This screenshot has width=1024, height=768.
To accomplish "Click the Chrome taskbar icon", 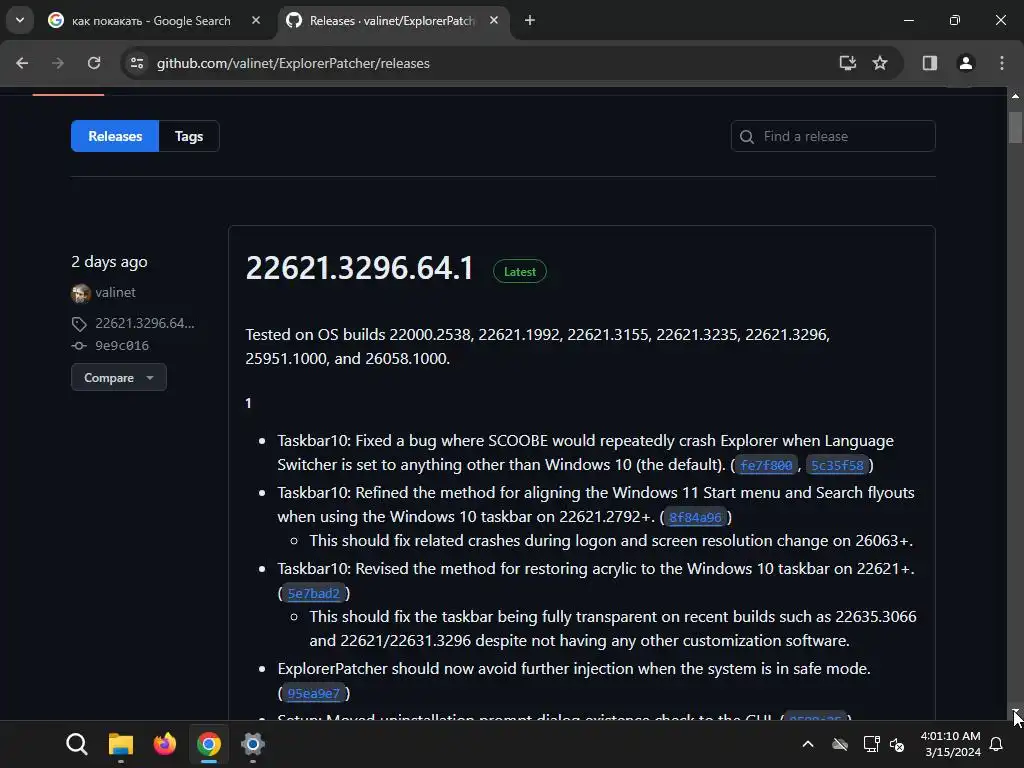I will click(x=209, y=744).
